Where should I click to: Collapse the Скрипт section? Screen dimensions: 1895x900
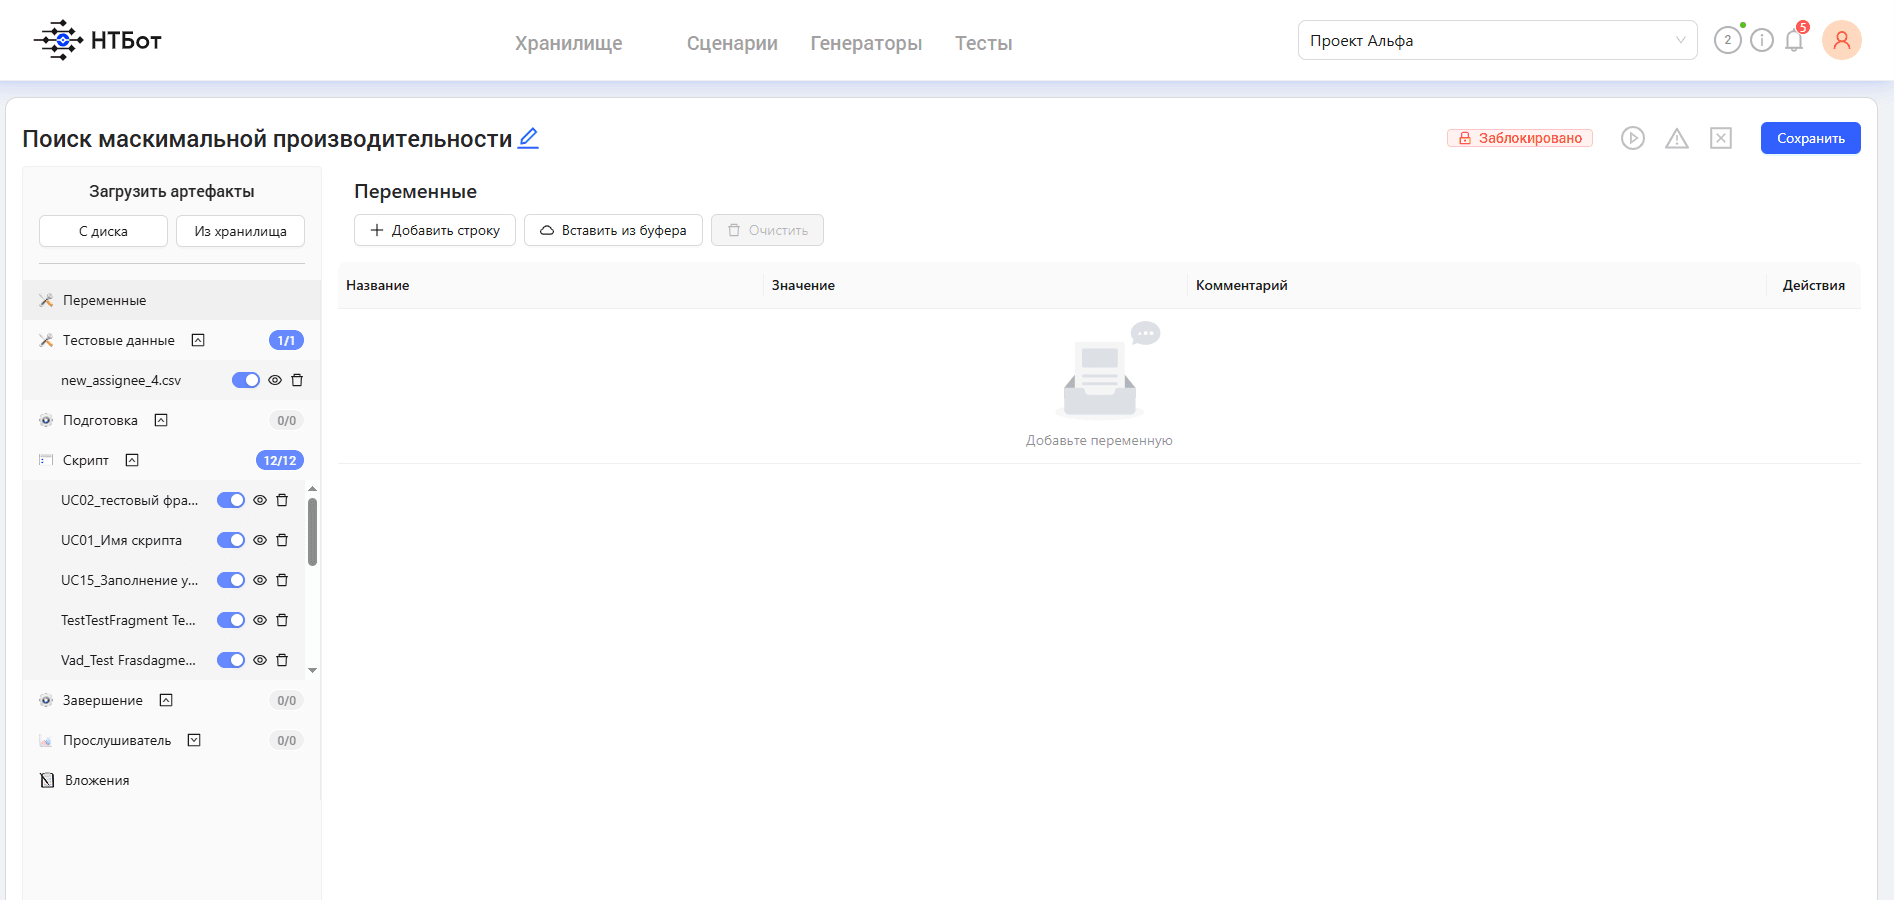pyautogui.click(x=132, y=460)
